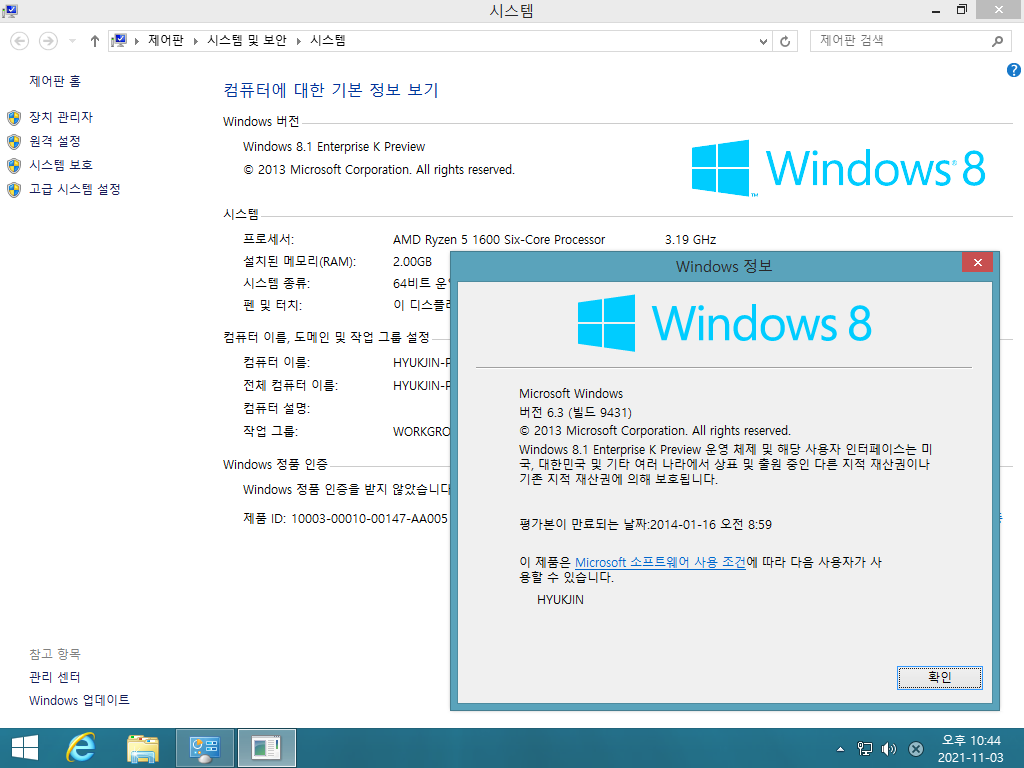Select 시스템 breadcrumb in address bar
1024x768 pixels.
pos(328,40)
